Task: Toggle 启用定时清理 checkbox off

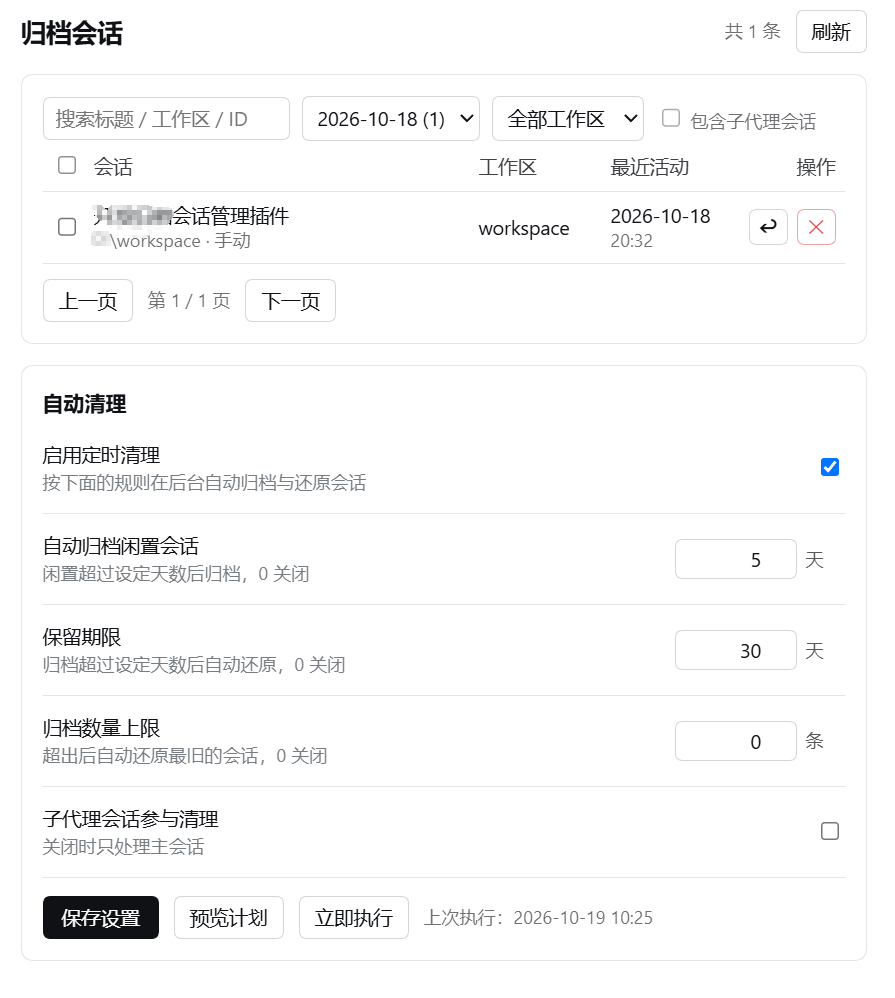Action: point(829,467)
